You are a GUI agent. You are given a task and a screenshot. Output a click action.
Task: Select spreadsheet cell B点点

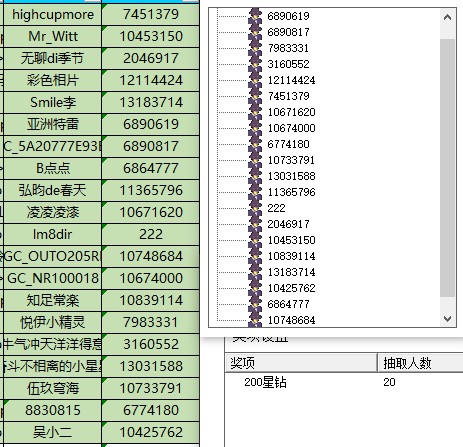pos(53,168)
